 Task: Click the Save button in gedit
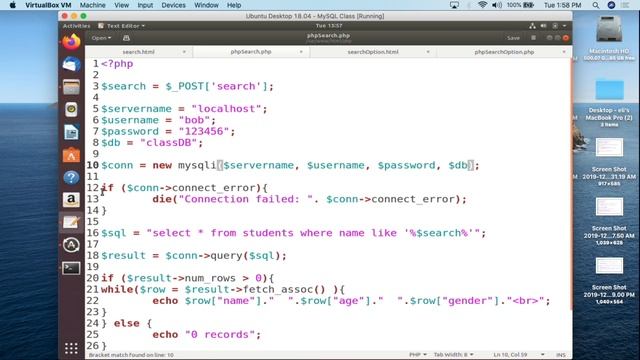coord(513,38)
